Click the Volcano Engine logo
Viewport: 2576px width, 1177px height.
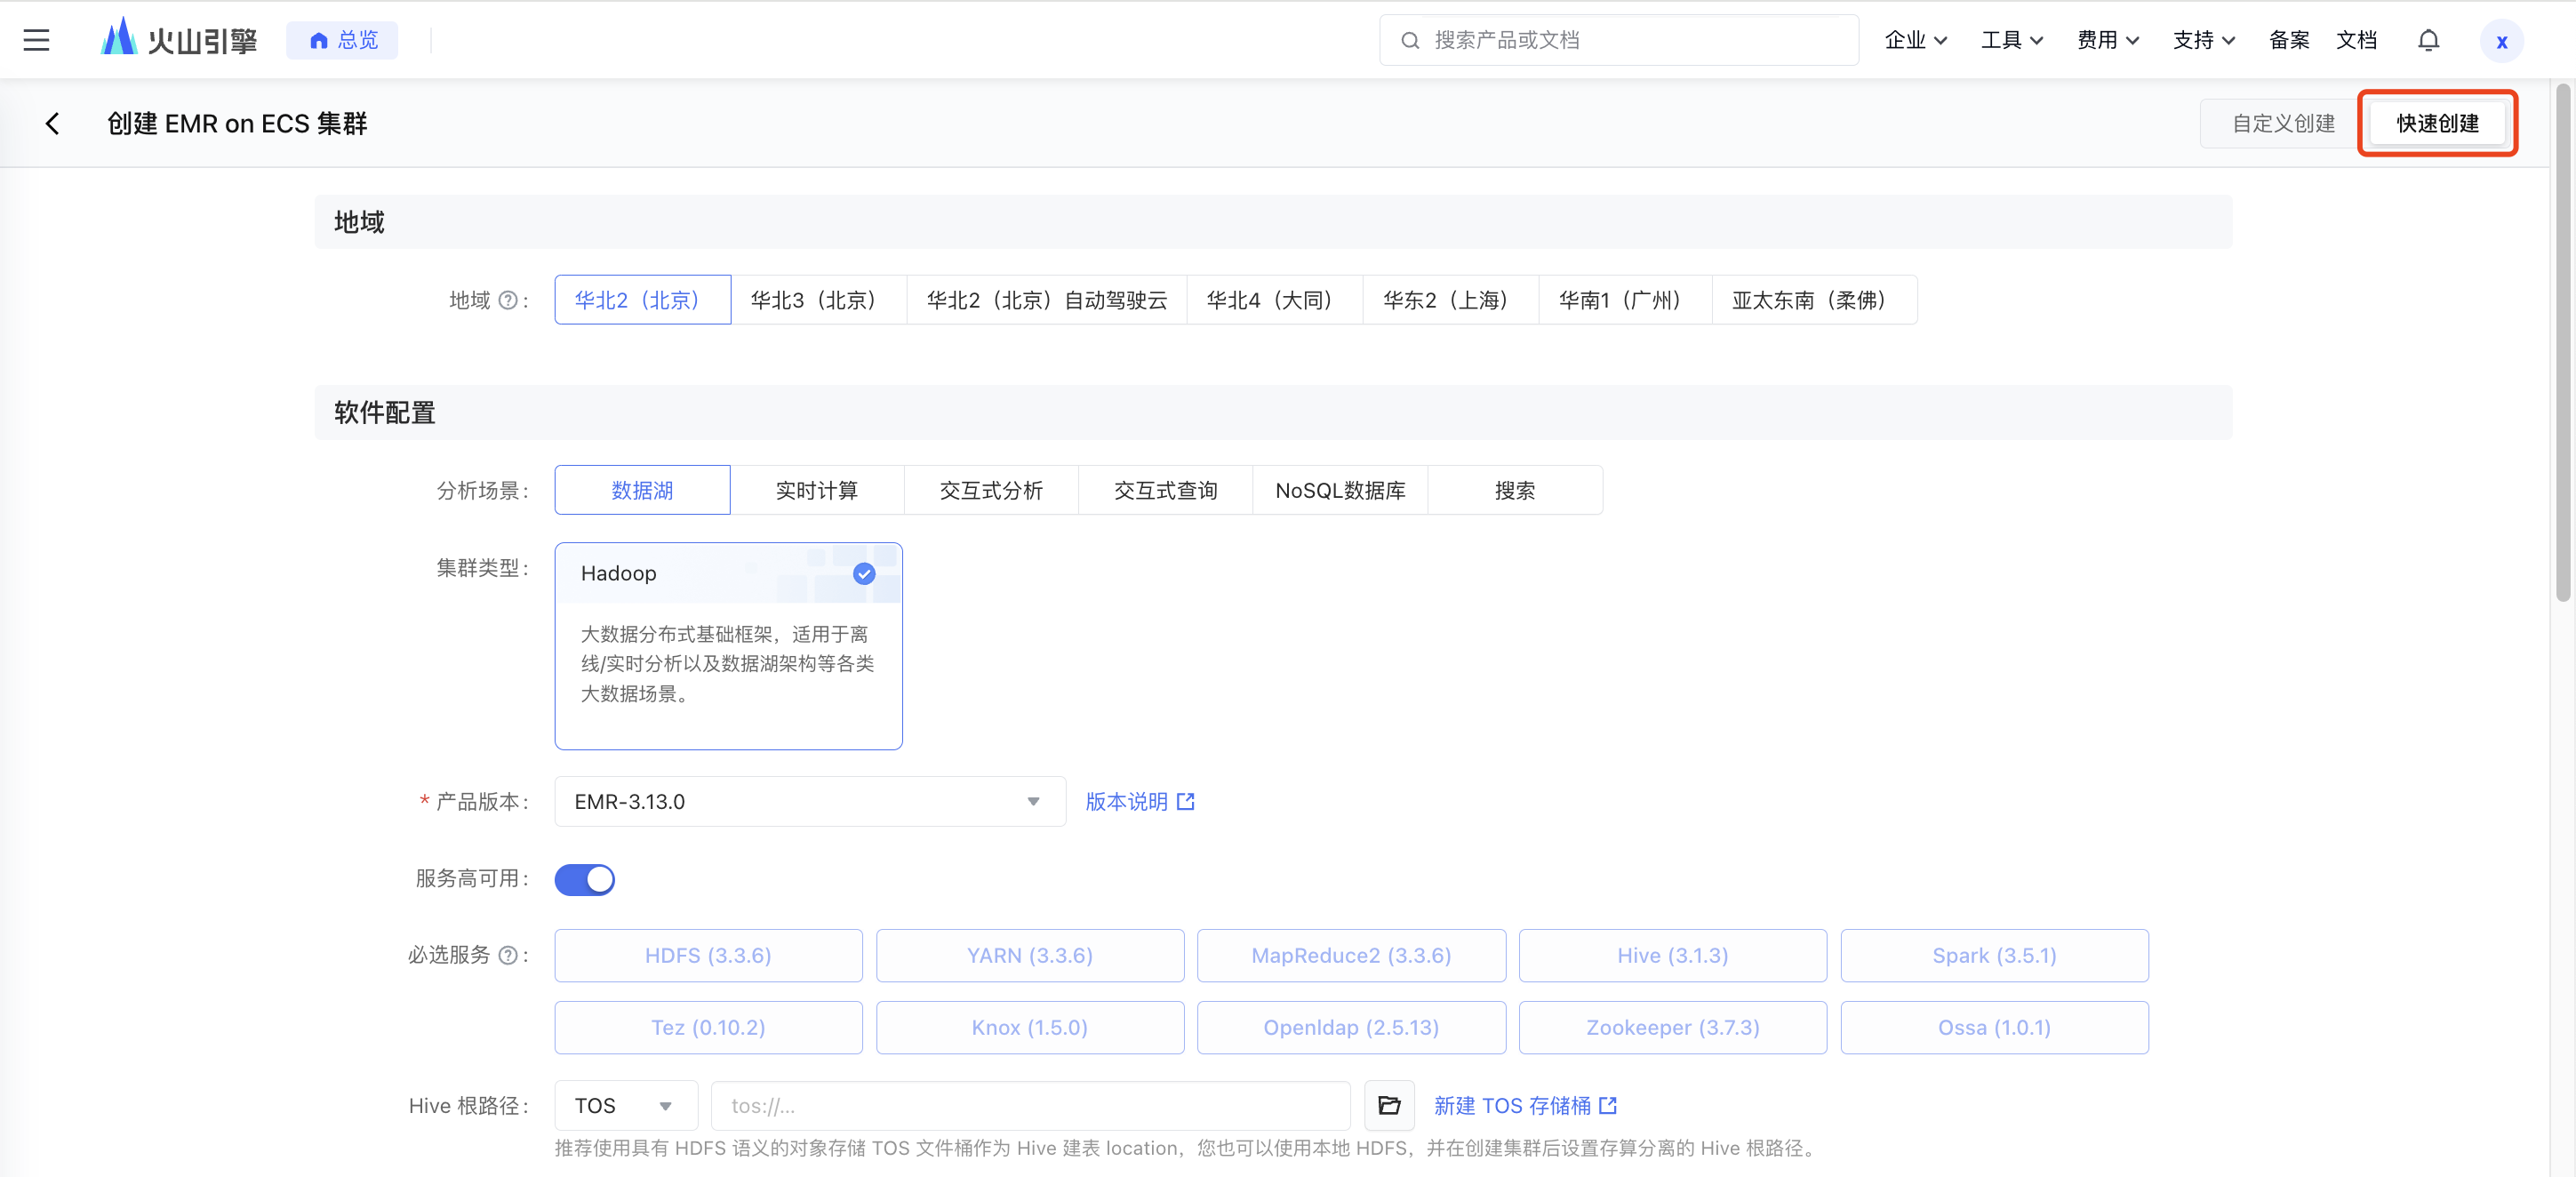click(x=179, y=39)
